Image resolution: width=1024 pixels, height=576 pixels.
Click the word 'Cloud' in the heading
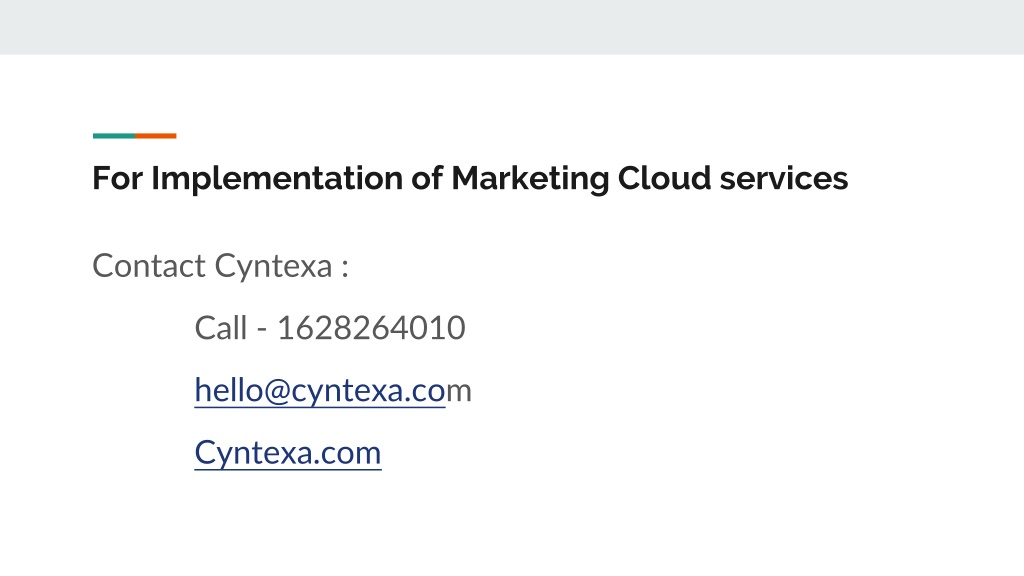click(664, 178)
